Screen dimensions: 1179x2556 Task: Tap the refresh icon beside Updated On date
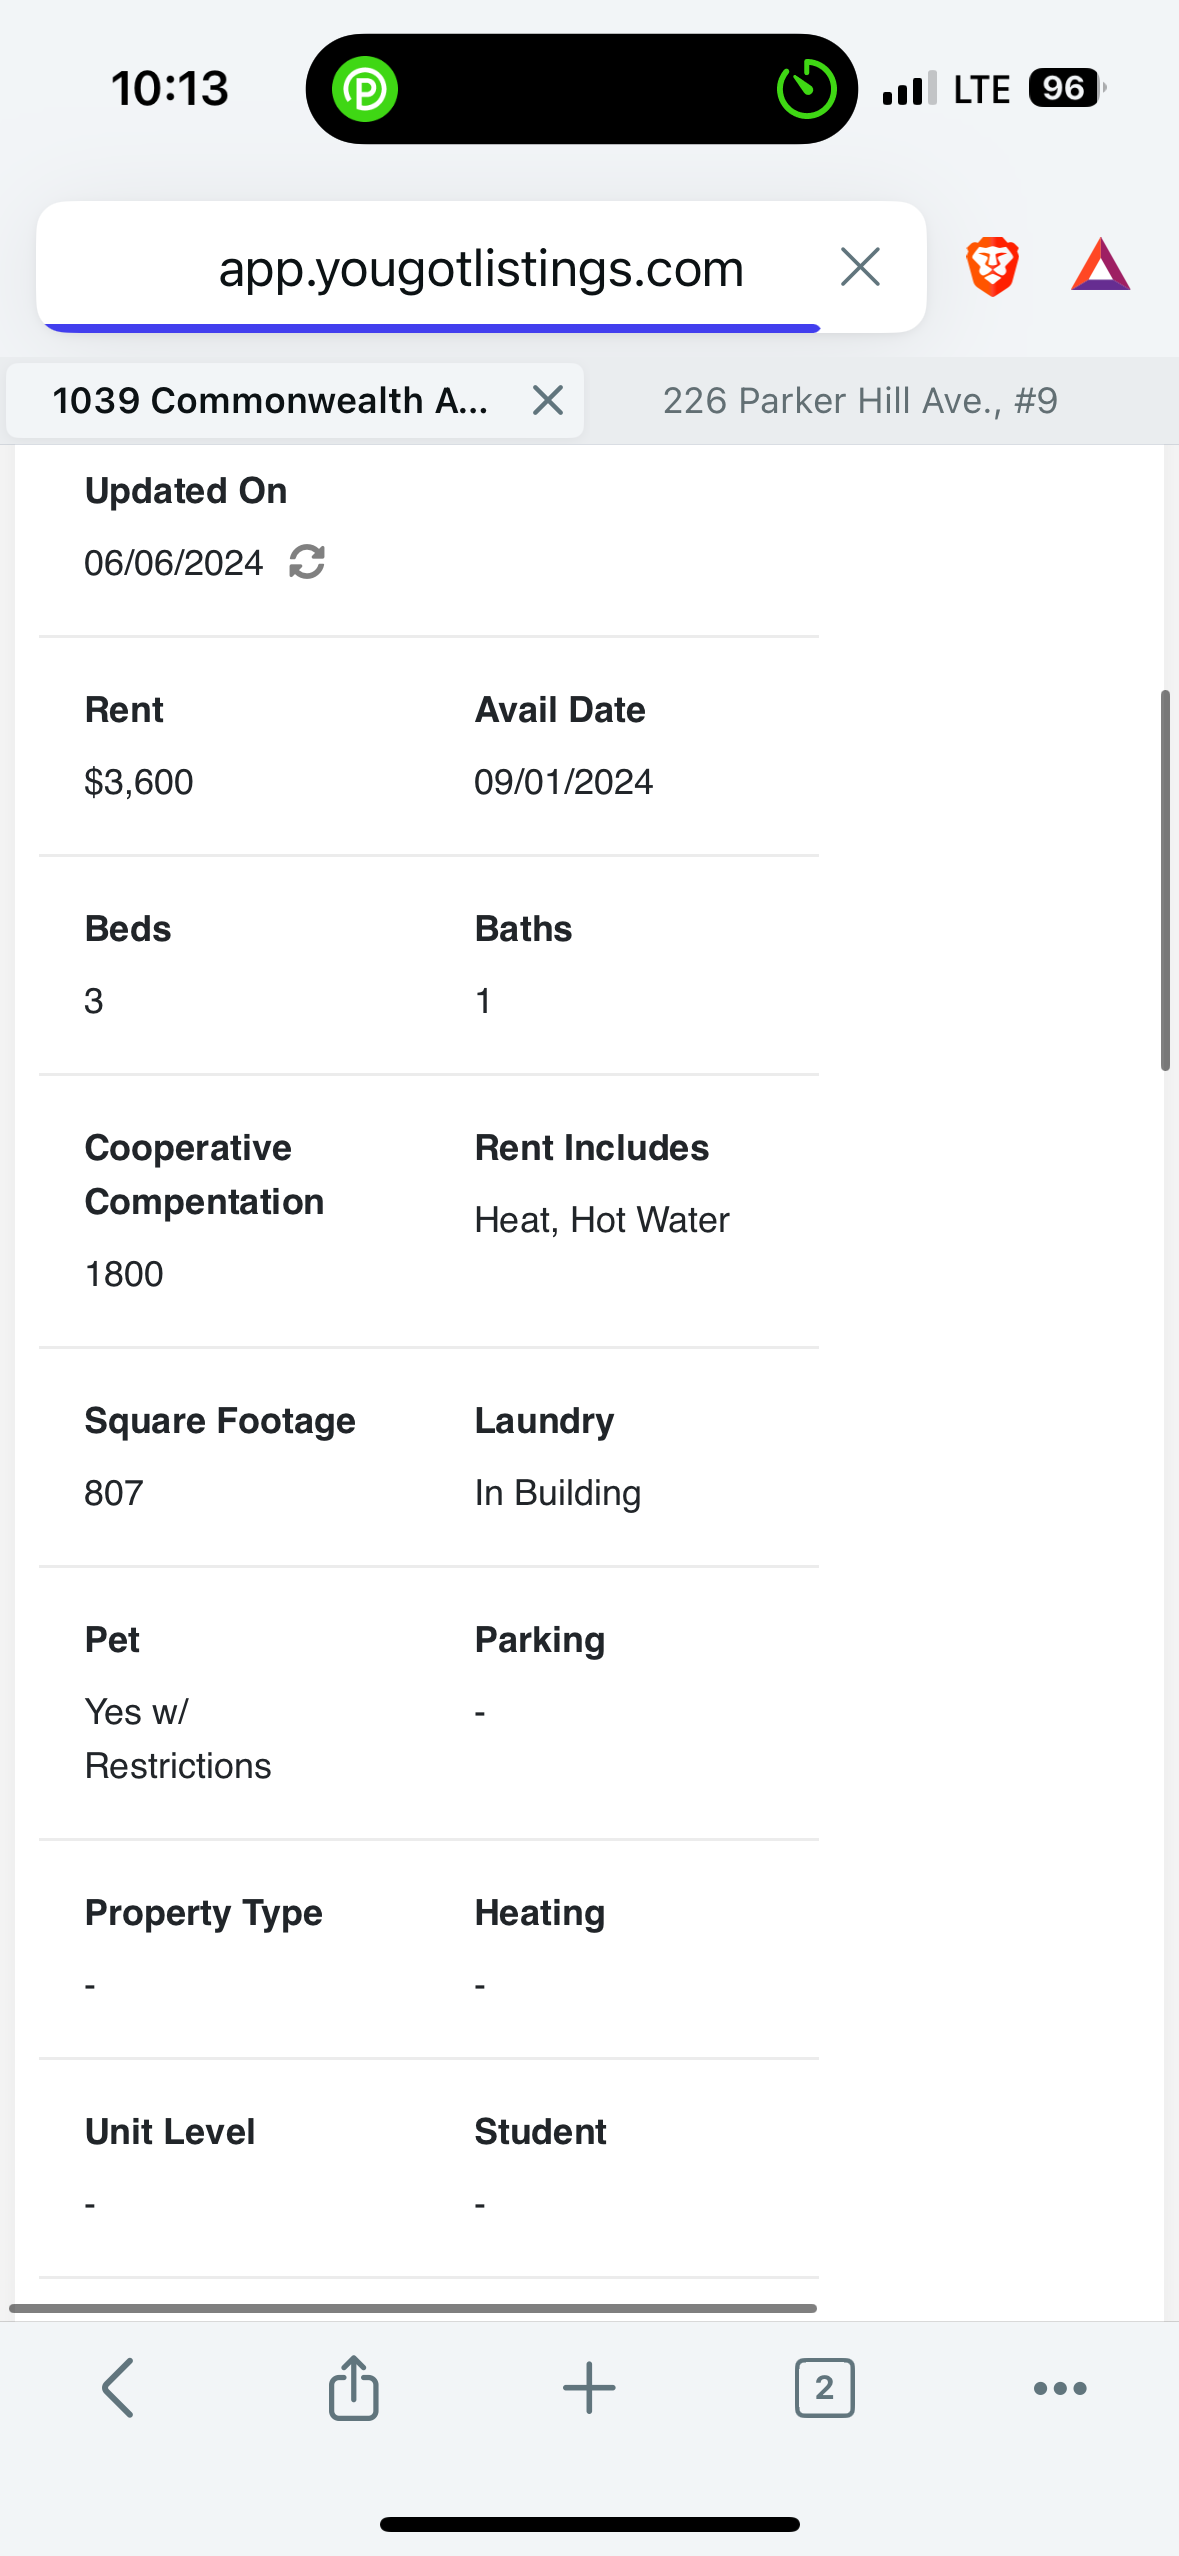(x=307, y=562)
